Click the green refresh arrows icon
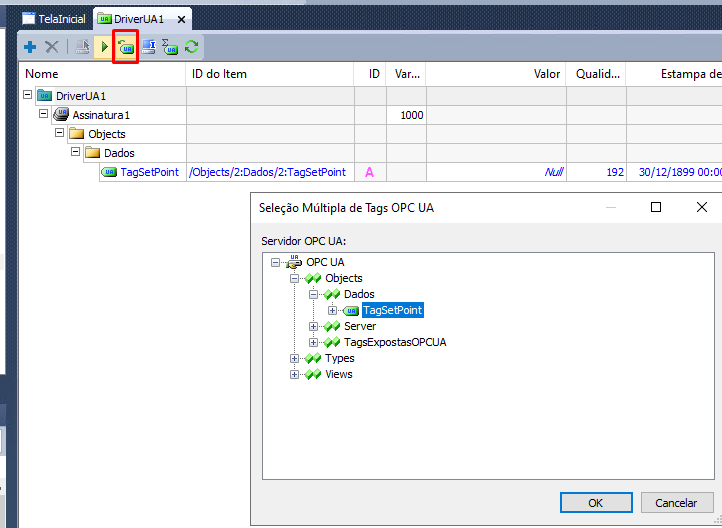The width and height of the screenshot is (722, 528). pos(191,47)
